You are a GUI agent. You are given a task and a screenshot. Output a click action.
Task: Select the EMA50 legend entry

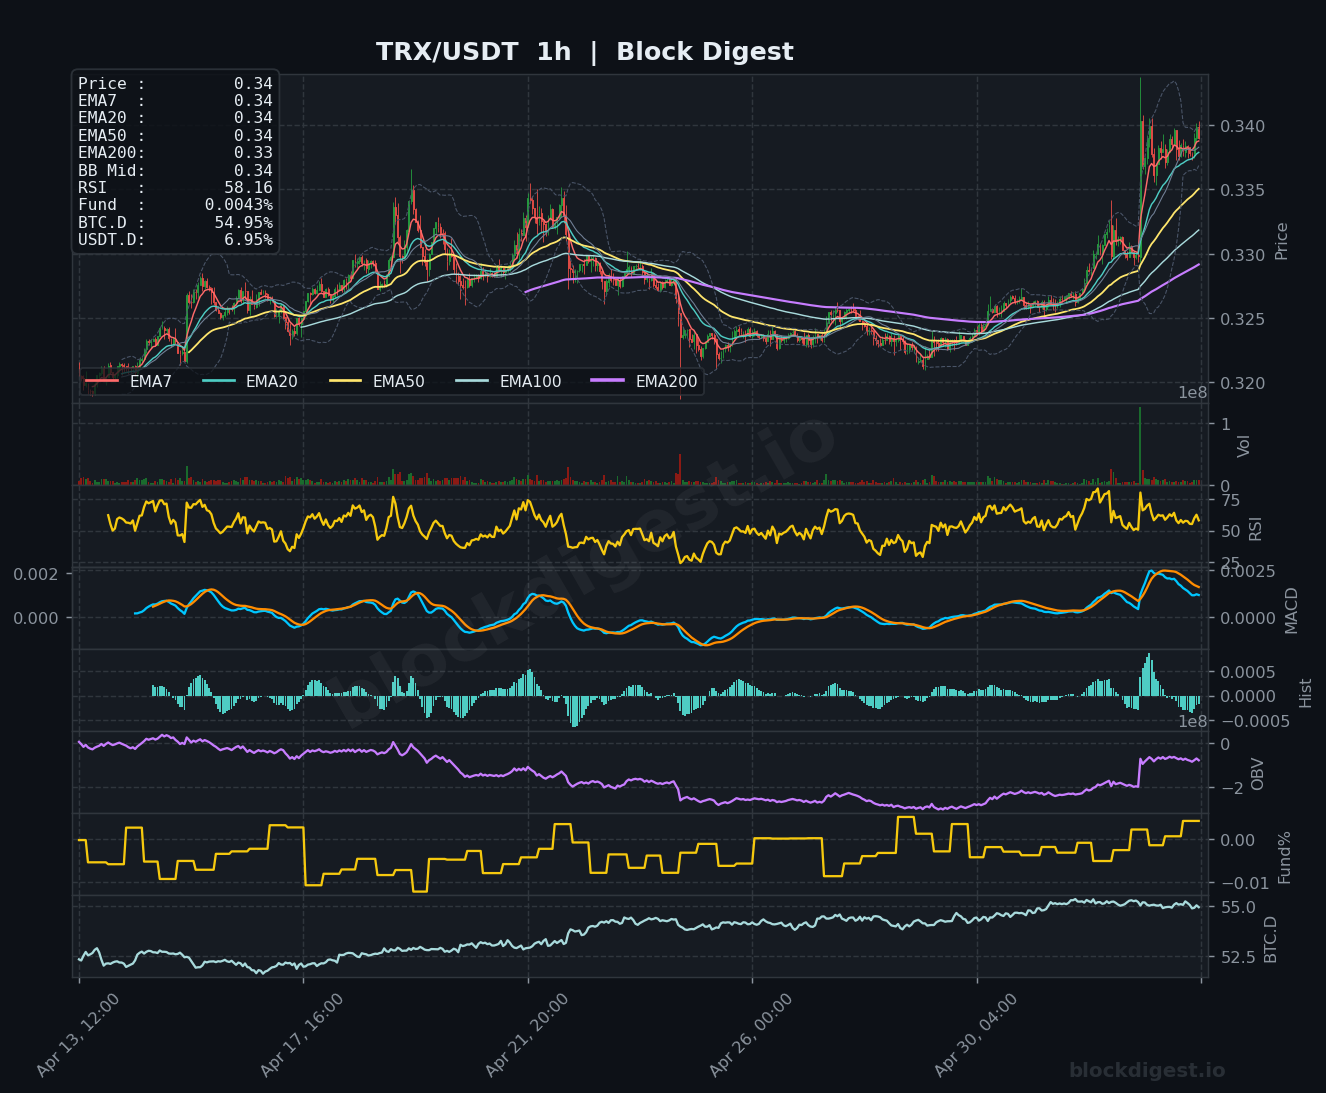377,381
